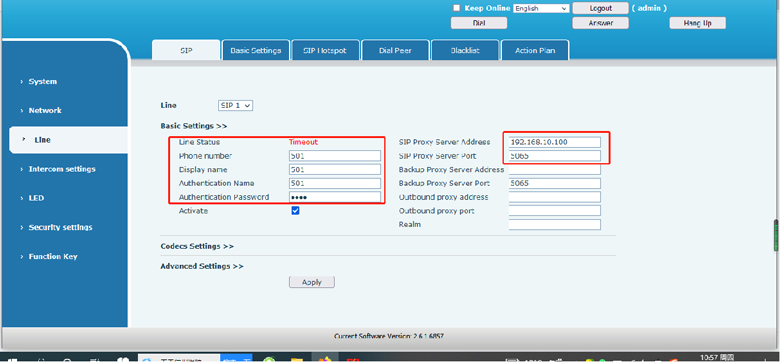
Task: Click the Authentication Password field
Action: [x=335, y=197]
